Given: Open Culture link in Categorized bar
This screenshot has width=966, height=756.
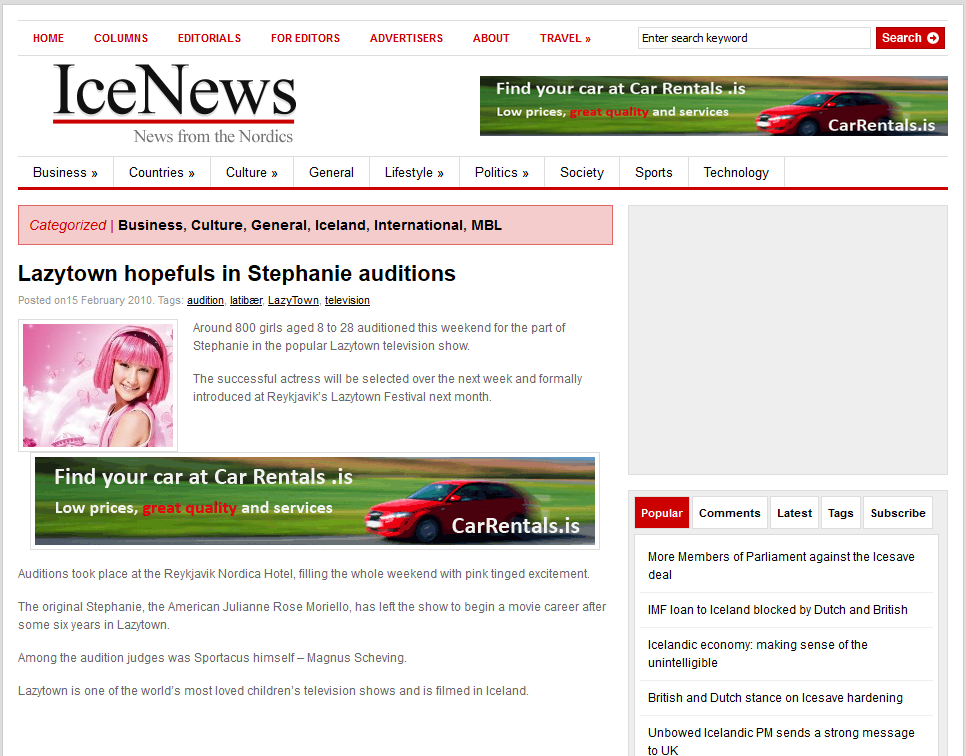Looking at the screenshot, I should [217, 226].
